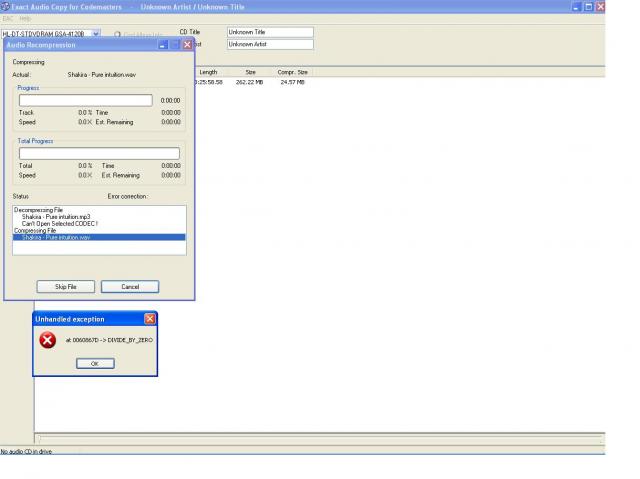
Task: Click the red error icon in Unhandled exception
Action: click(47, 340)
